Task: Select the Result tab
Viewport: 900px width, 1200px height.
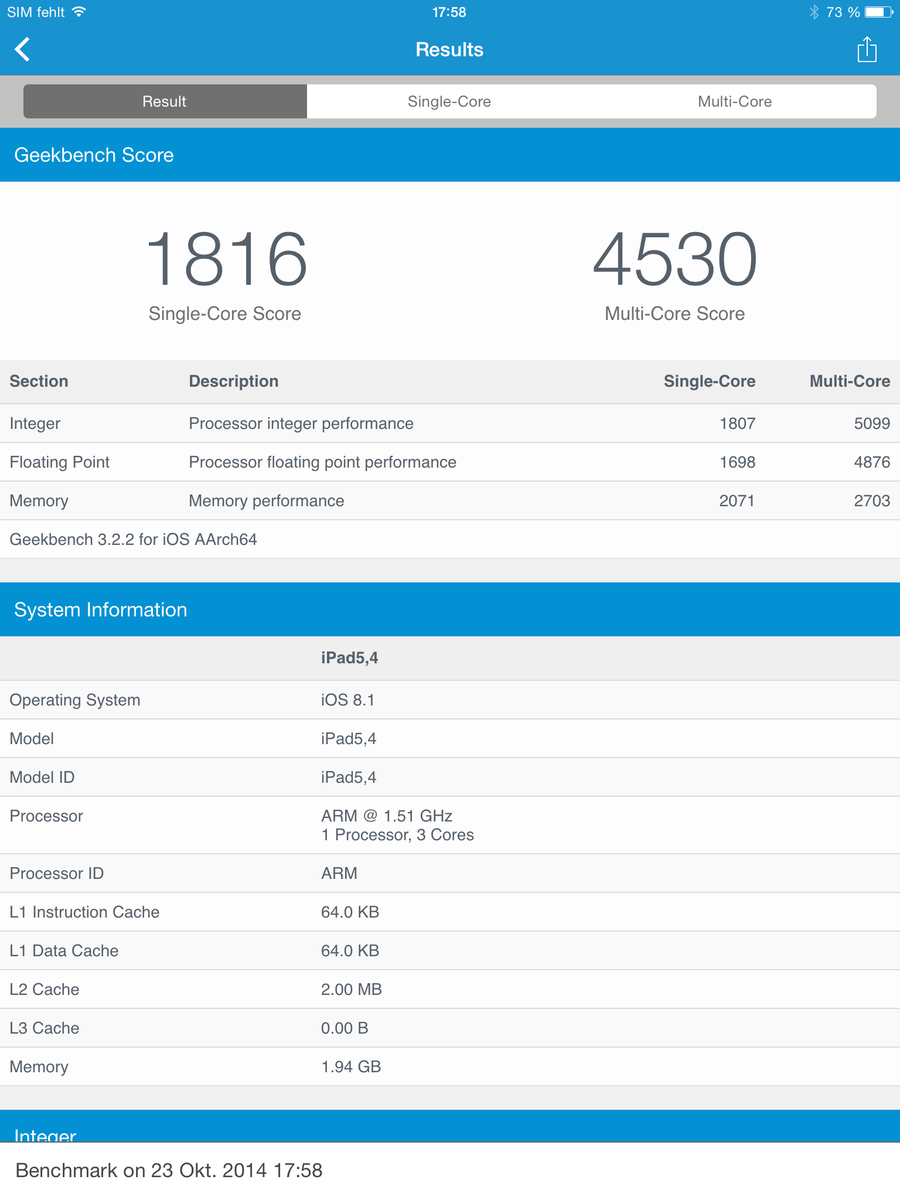Action: [165, 101]
